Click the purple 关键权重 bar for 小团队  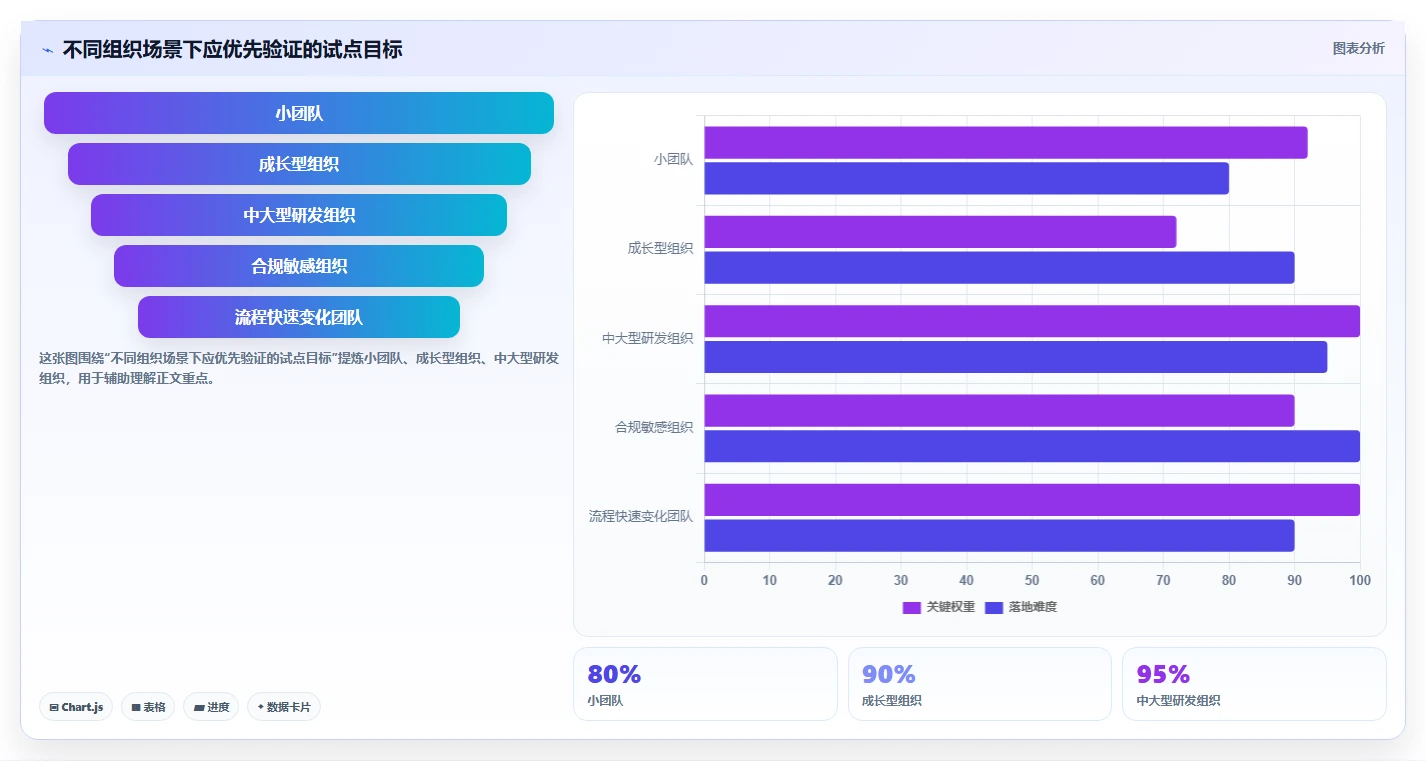1006,142
